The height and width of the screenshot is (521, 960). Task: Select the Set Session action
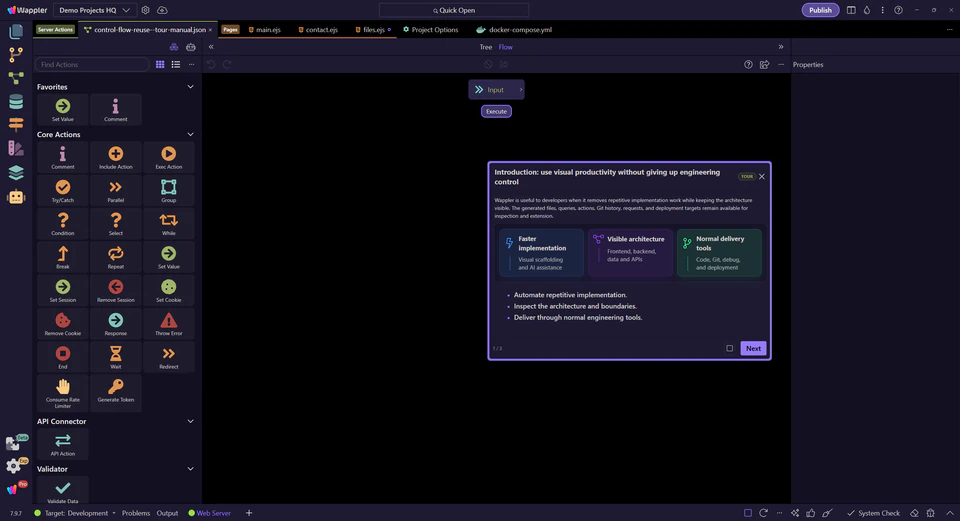click(62, 290)
